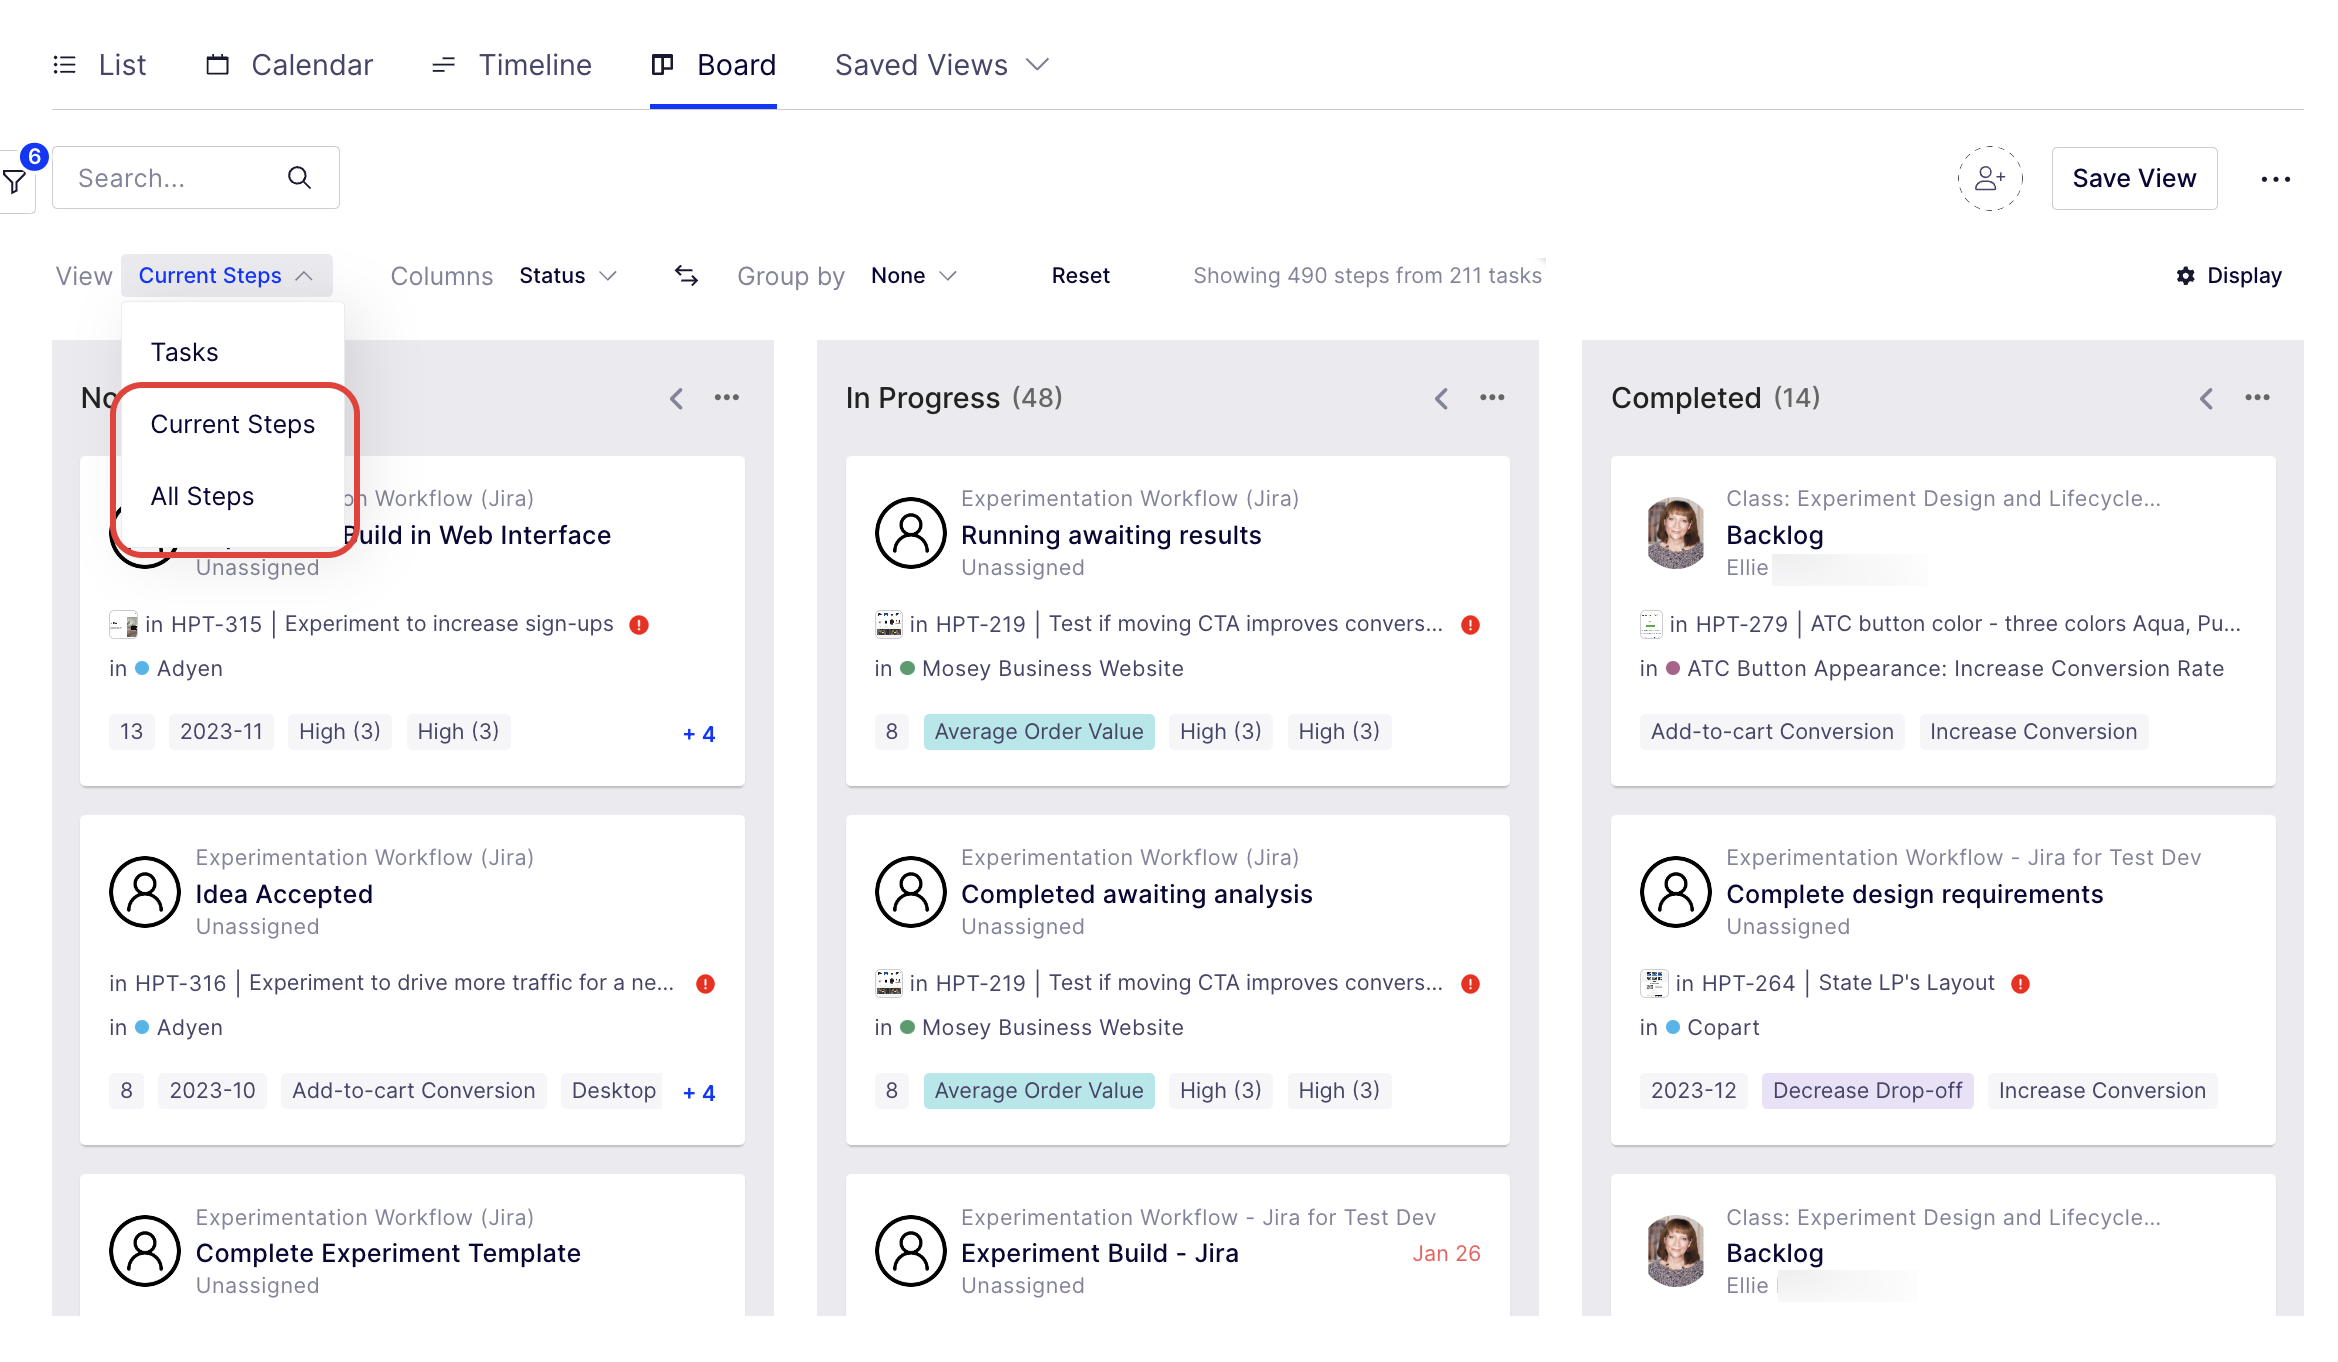Click the Reset link
The height and width of the screenshot is (1362, 2338).
coord(1080,275)
